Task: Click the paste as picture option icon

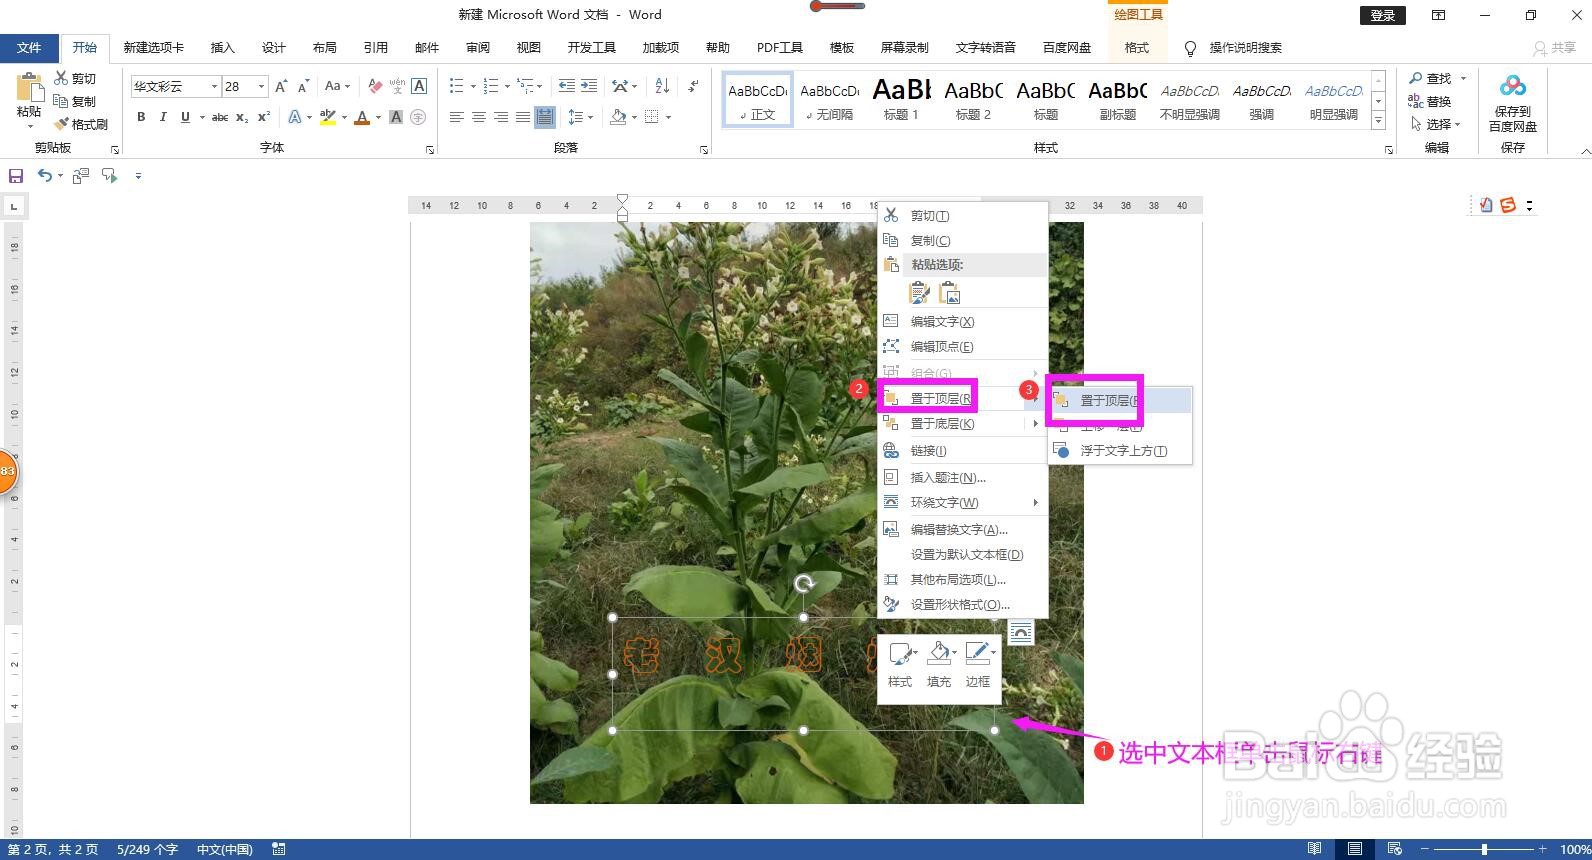Action: click(949, 293)
